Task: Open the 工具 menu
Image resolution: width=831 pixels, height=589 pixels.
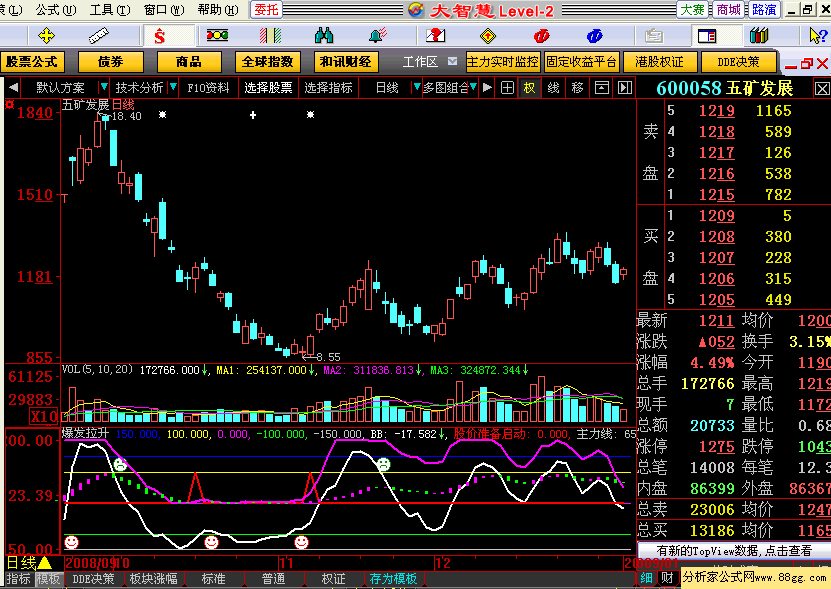Action: pyautogui.click(x=110, y=10)
